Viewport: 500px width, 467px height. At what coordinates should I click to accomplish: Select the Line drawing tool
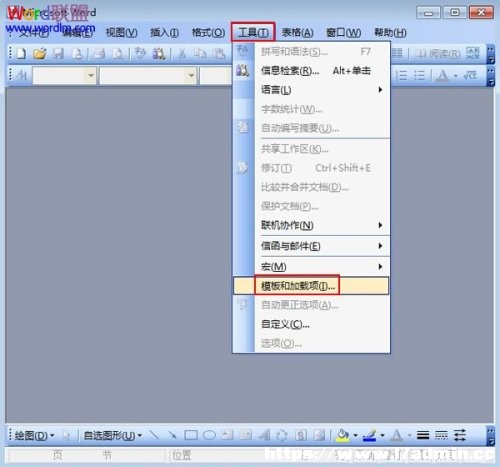point(154,435)
